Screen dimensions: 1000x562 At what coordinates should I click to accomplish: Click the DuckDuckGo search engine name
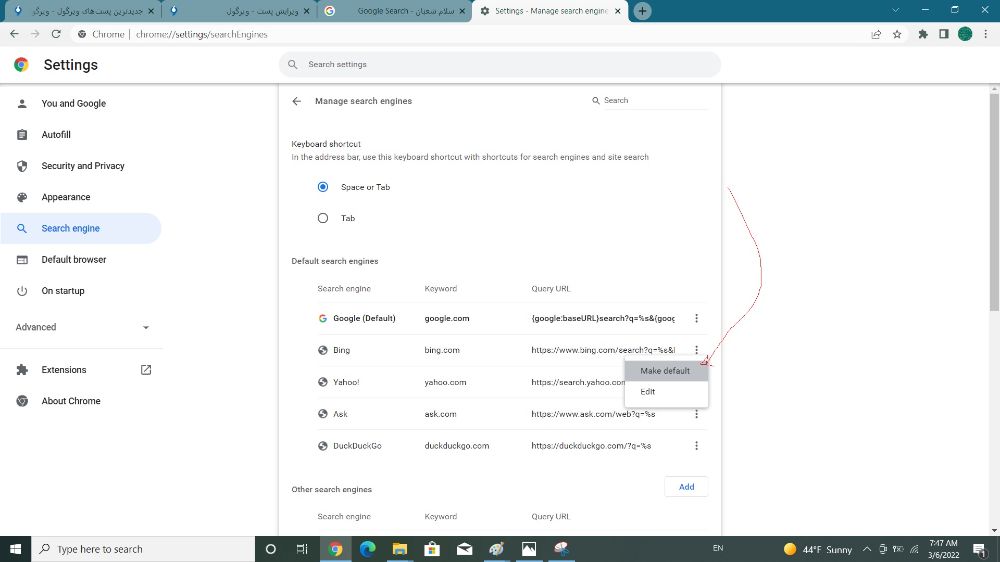click(x=357, y=446)
